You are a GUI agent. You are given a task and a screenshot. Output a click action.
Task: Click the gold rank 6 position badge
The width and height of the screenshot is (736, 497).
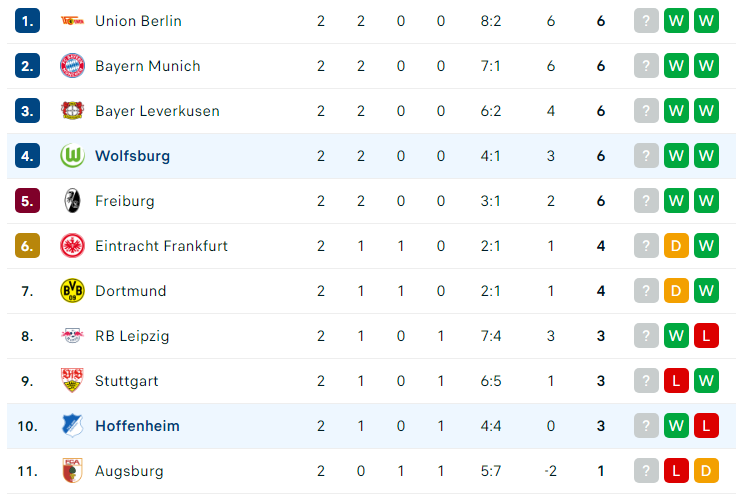pos(27,245)
